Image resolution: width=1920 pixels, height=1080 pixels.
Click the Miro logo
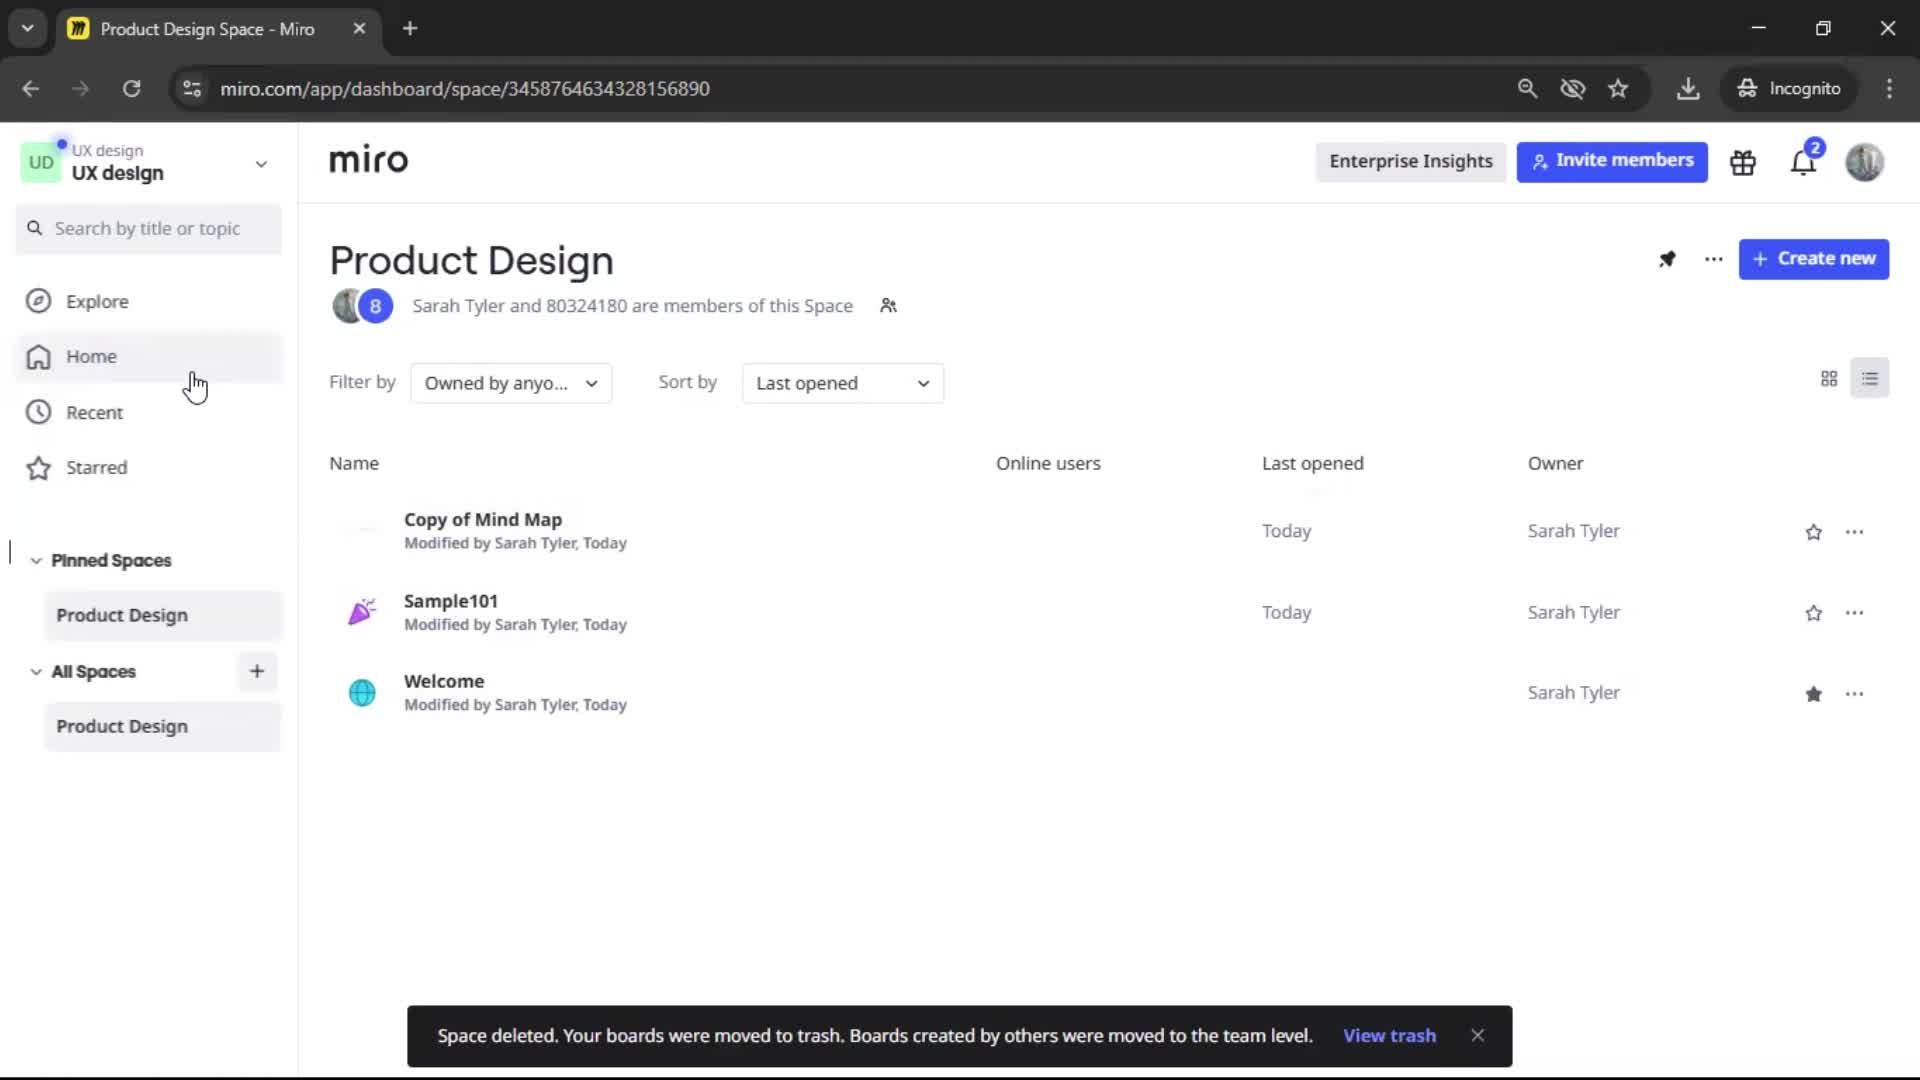pos(368,160)
